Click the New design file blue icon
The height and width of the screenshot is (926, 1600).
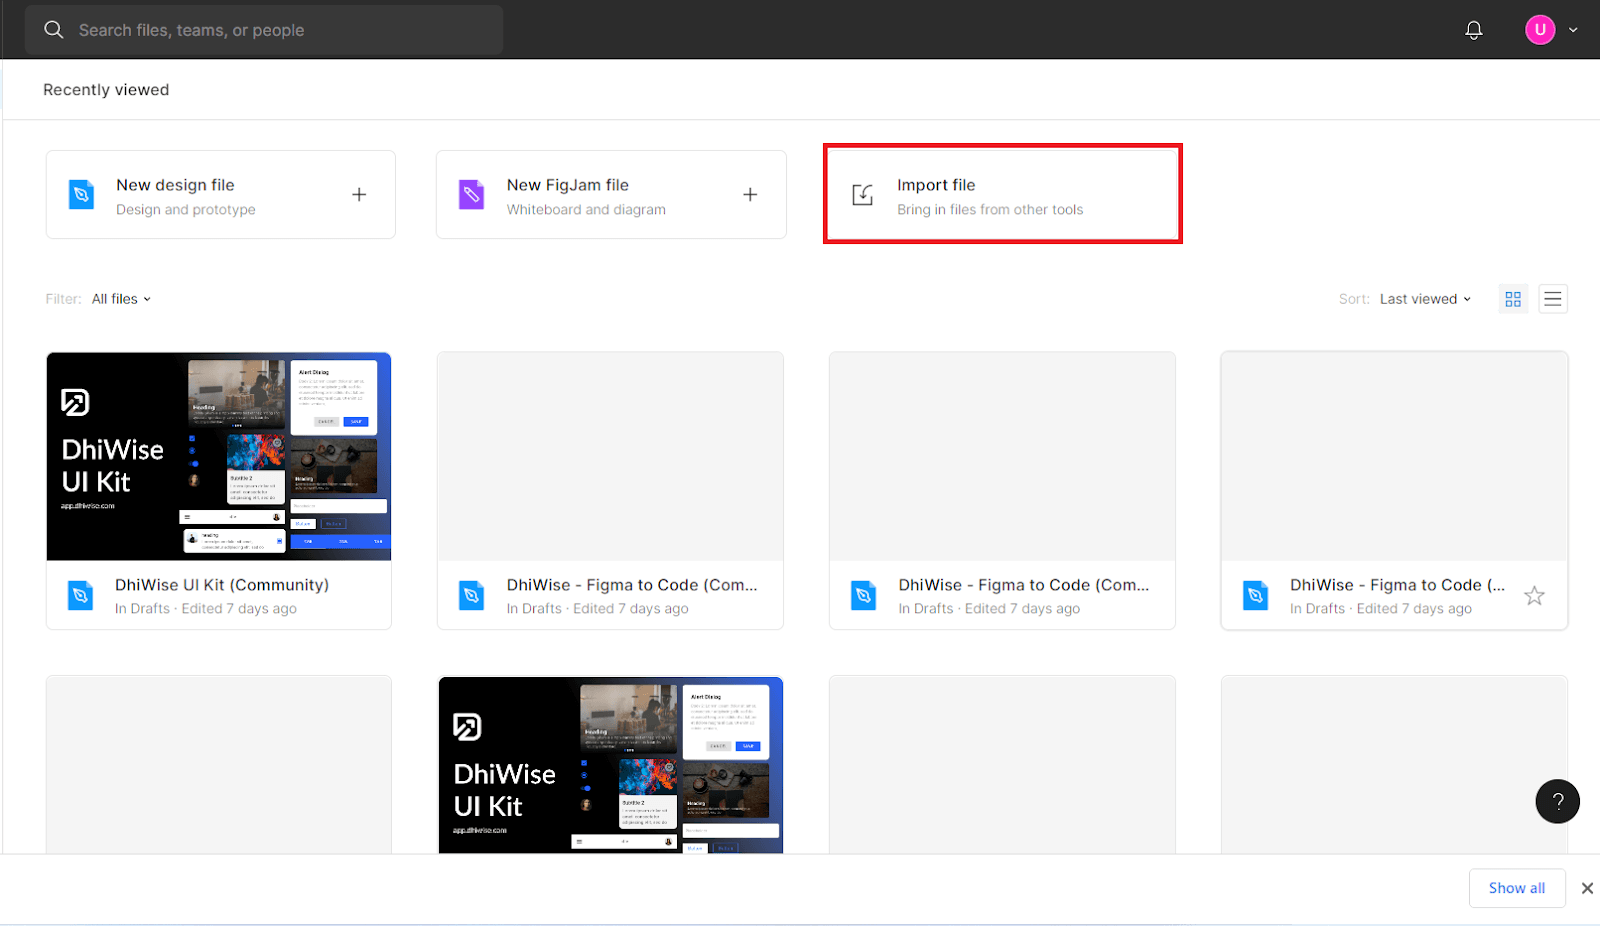[81, 194]
